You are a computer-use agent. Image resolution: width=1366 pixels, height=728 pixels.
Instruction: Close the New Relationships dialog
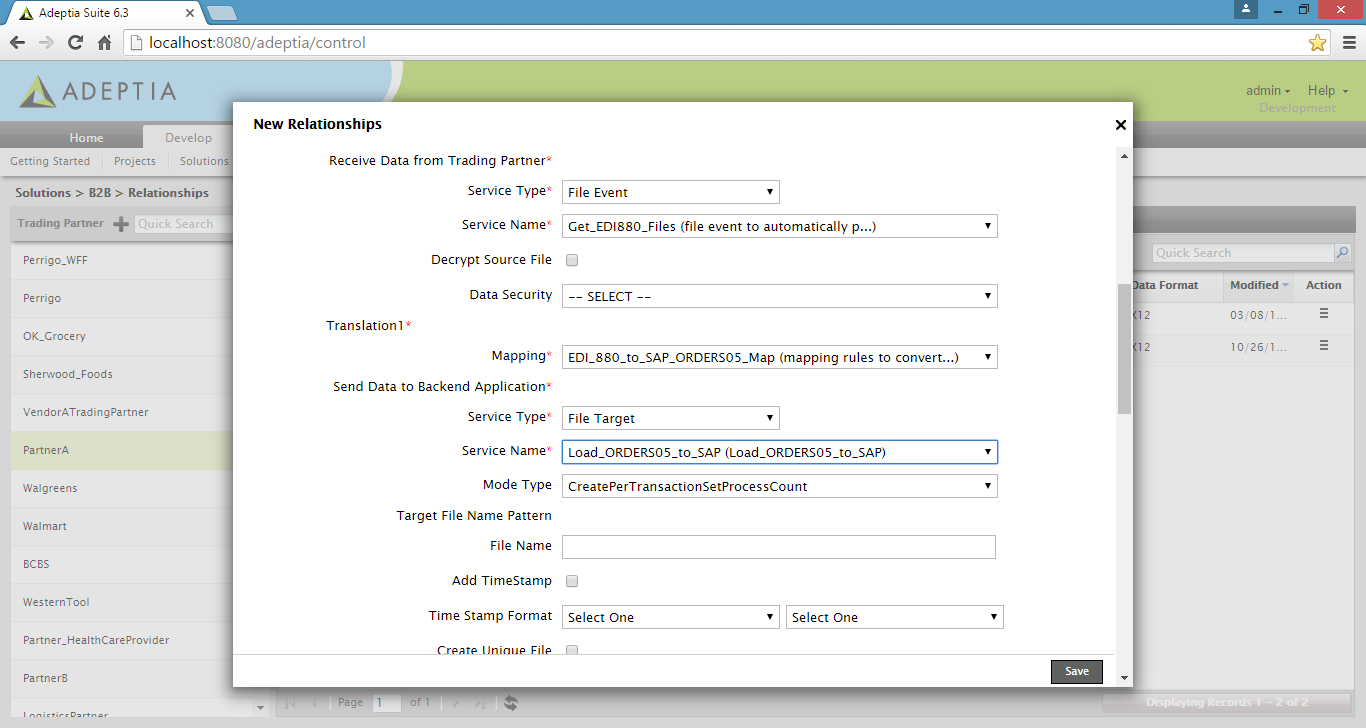1120,125
